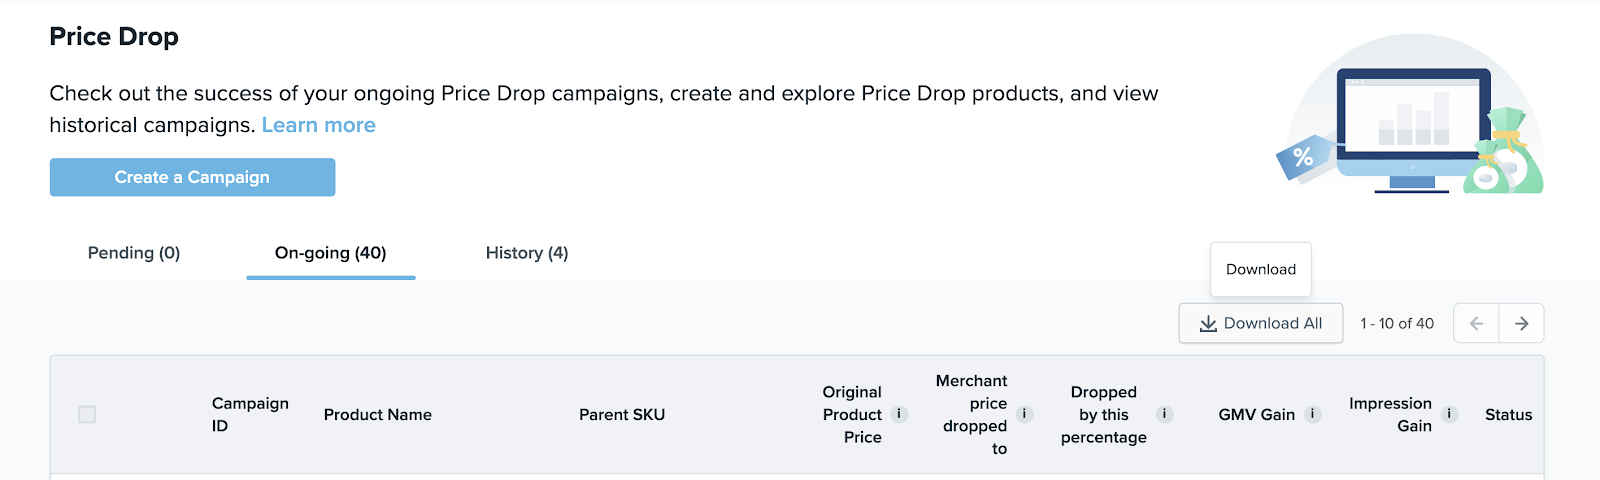Click the download icon in Download All
This screenshot has width=1600, height=480.
1208,324
